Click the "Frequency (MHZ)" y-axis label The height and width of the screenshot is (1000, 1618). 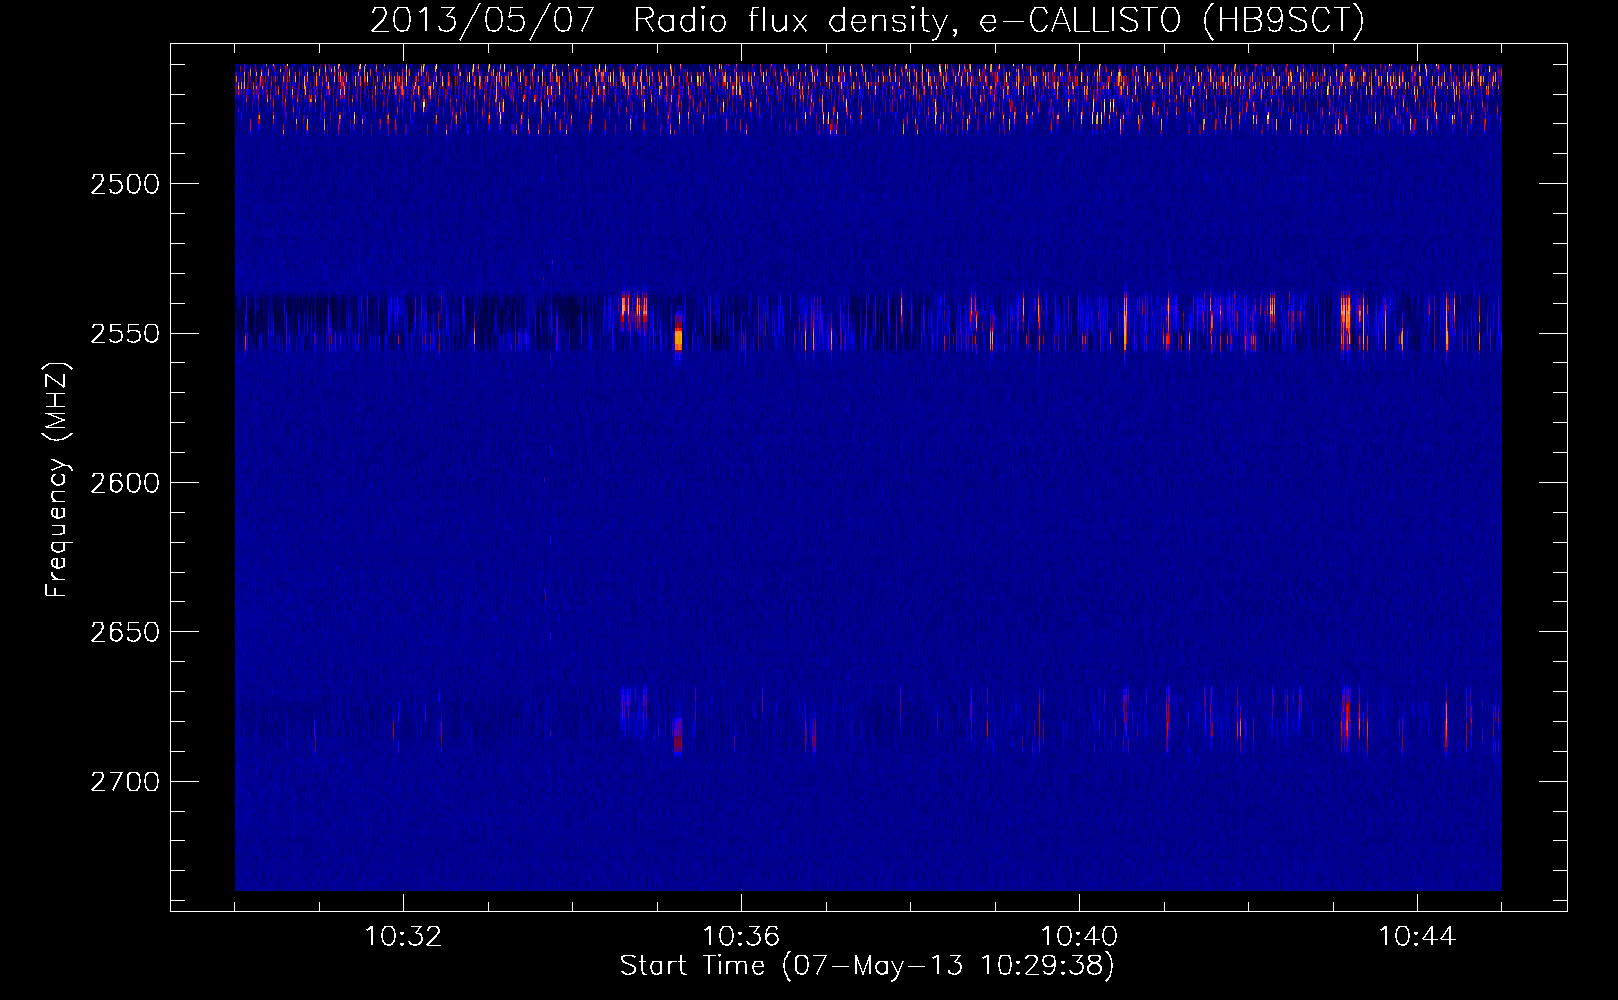click(57, 480)
